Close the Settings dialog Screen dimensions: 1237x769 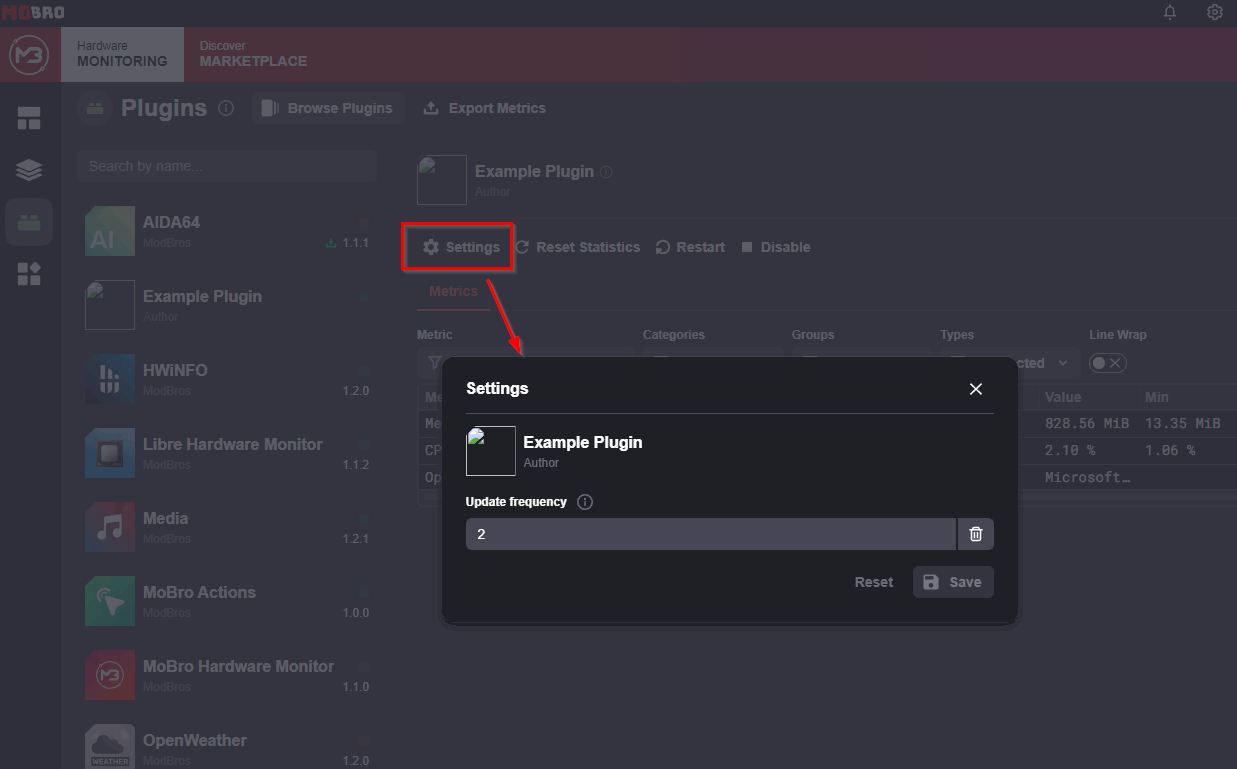tap(976, 389)
